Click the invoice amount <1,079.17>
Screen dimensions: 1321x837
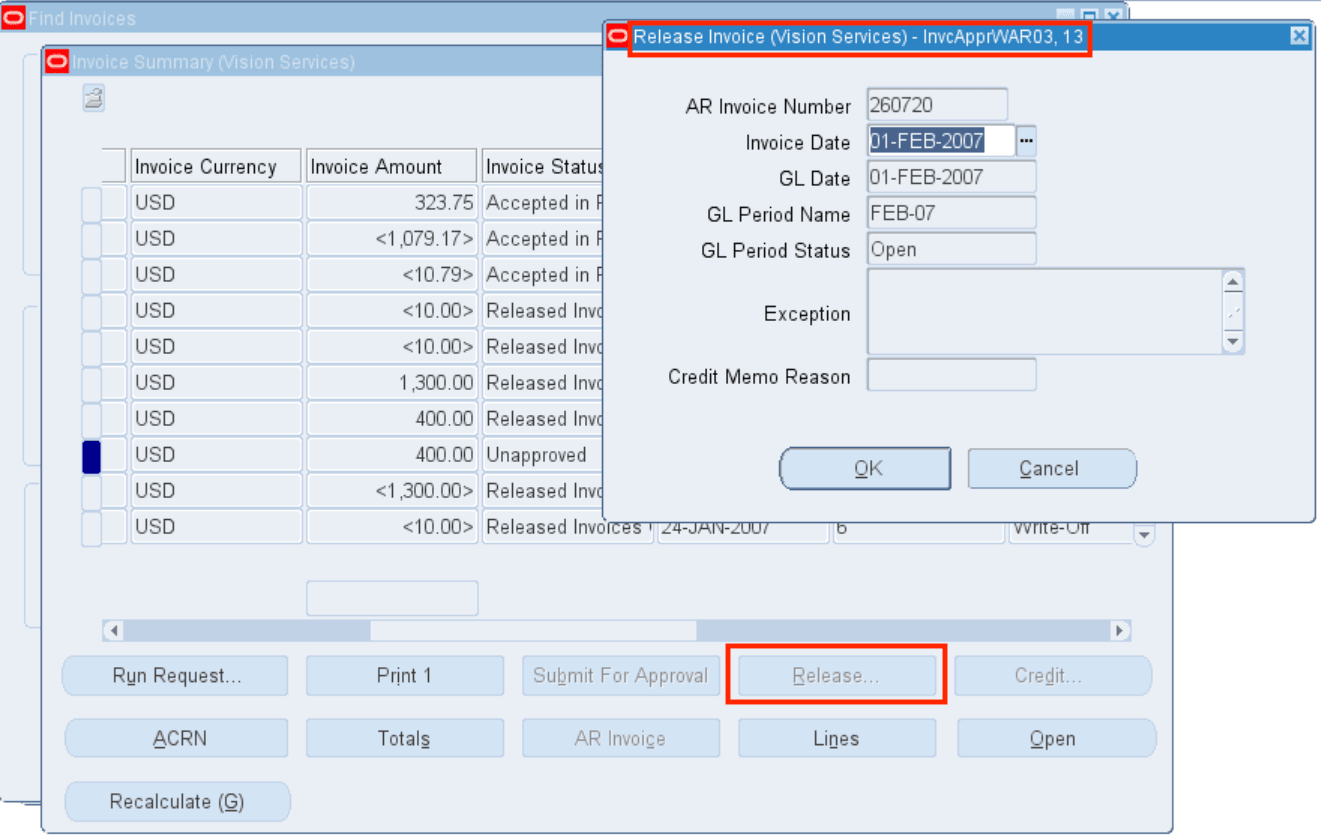pyautogui.click(x=392, y=239)
